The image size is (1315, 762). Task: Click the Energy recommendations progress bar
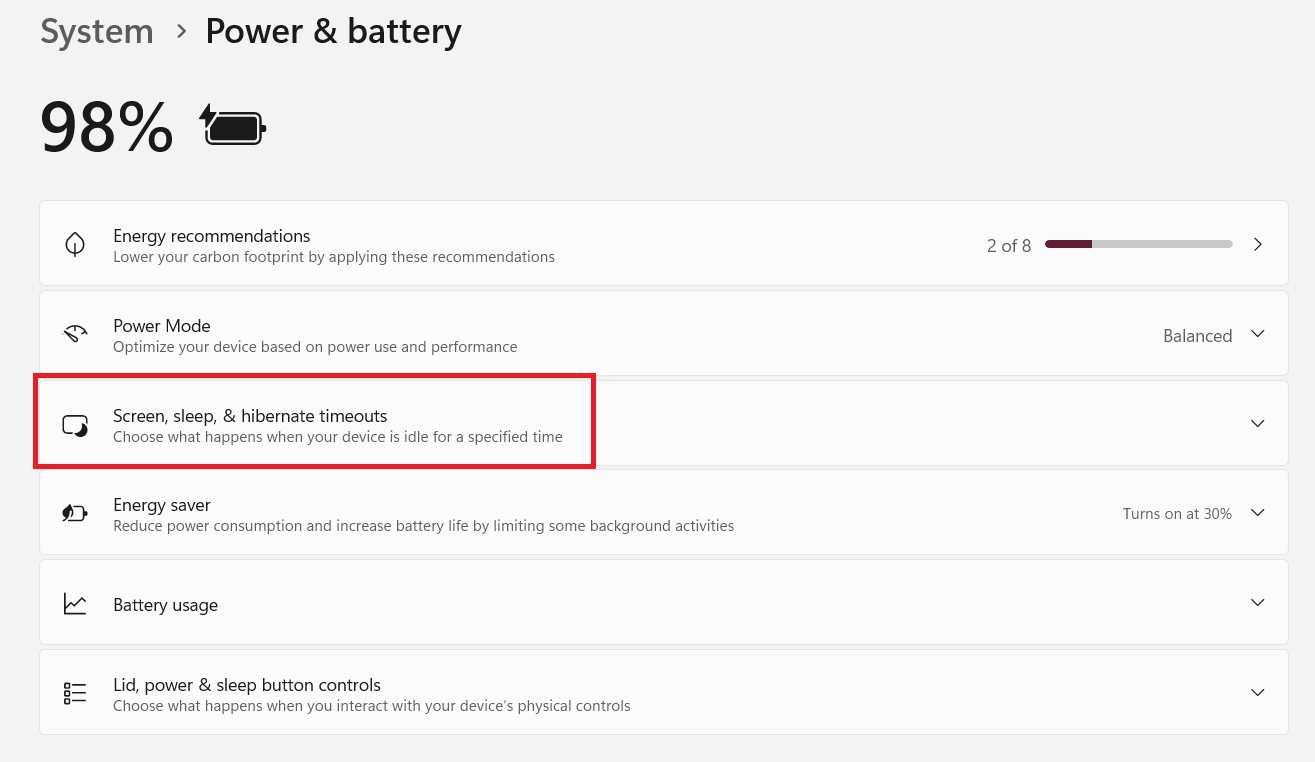(1139, 244)
